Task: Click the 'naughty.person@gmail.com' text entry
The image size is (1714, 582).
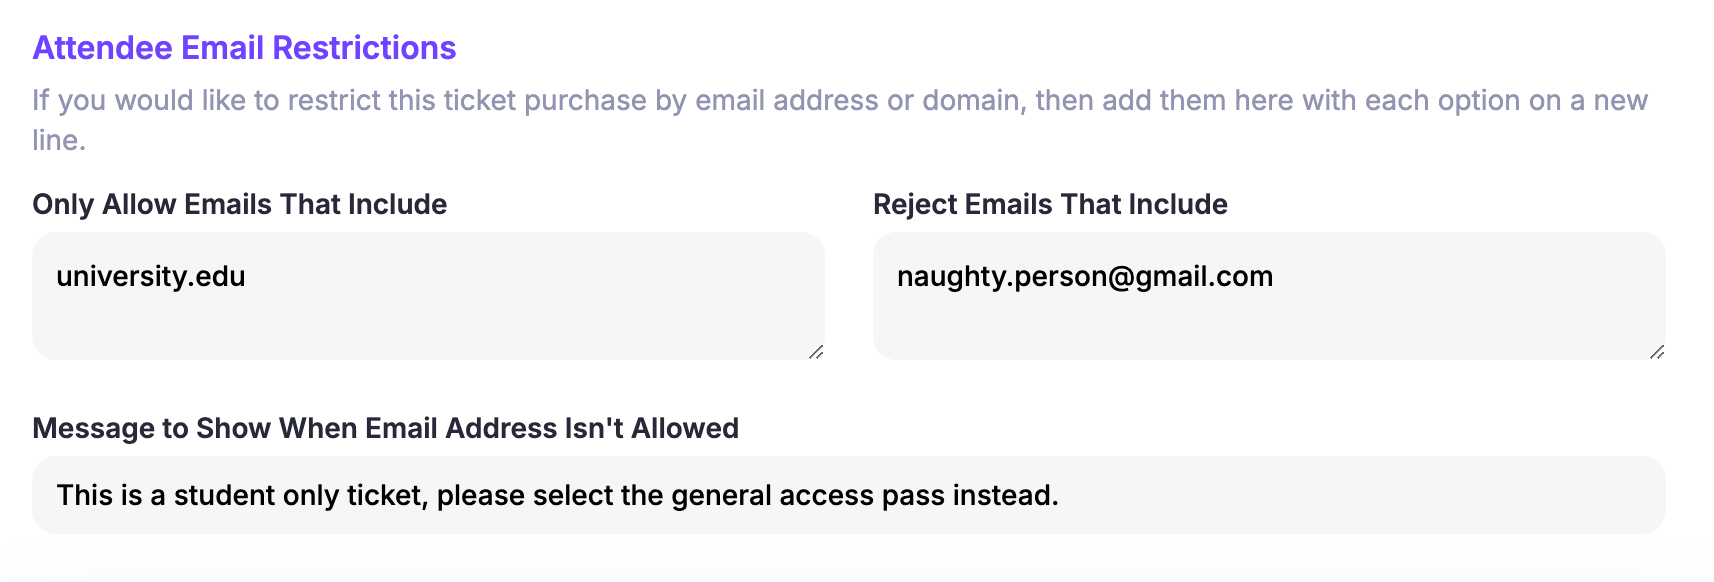Action: 1084,276
